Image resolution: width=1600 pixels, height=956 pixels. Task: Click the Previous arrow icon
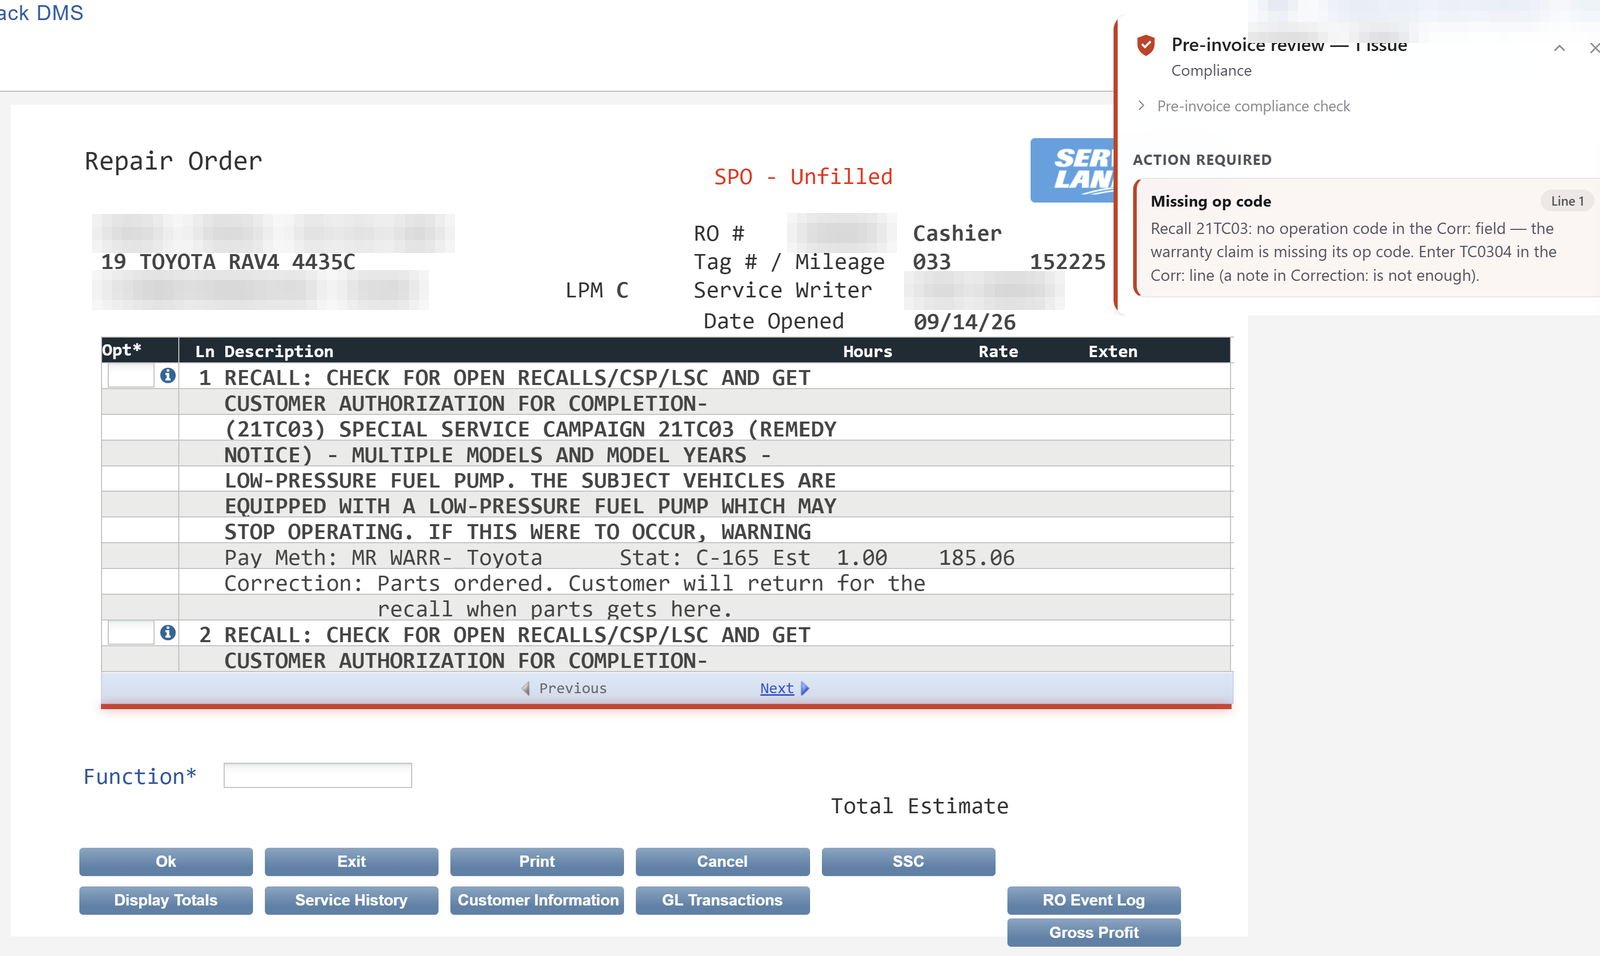526,688
